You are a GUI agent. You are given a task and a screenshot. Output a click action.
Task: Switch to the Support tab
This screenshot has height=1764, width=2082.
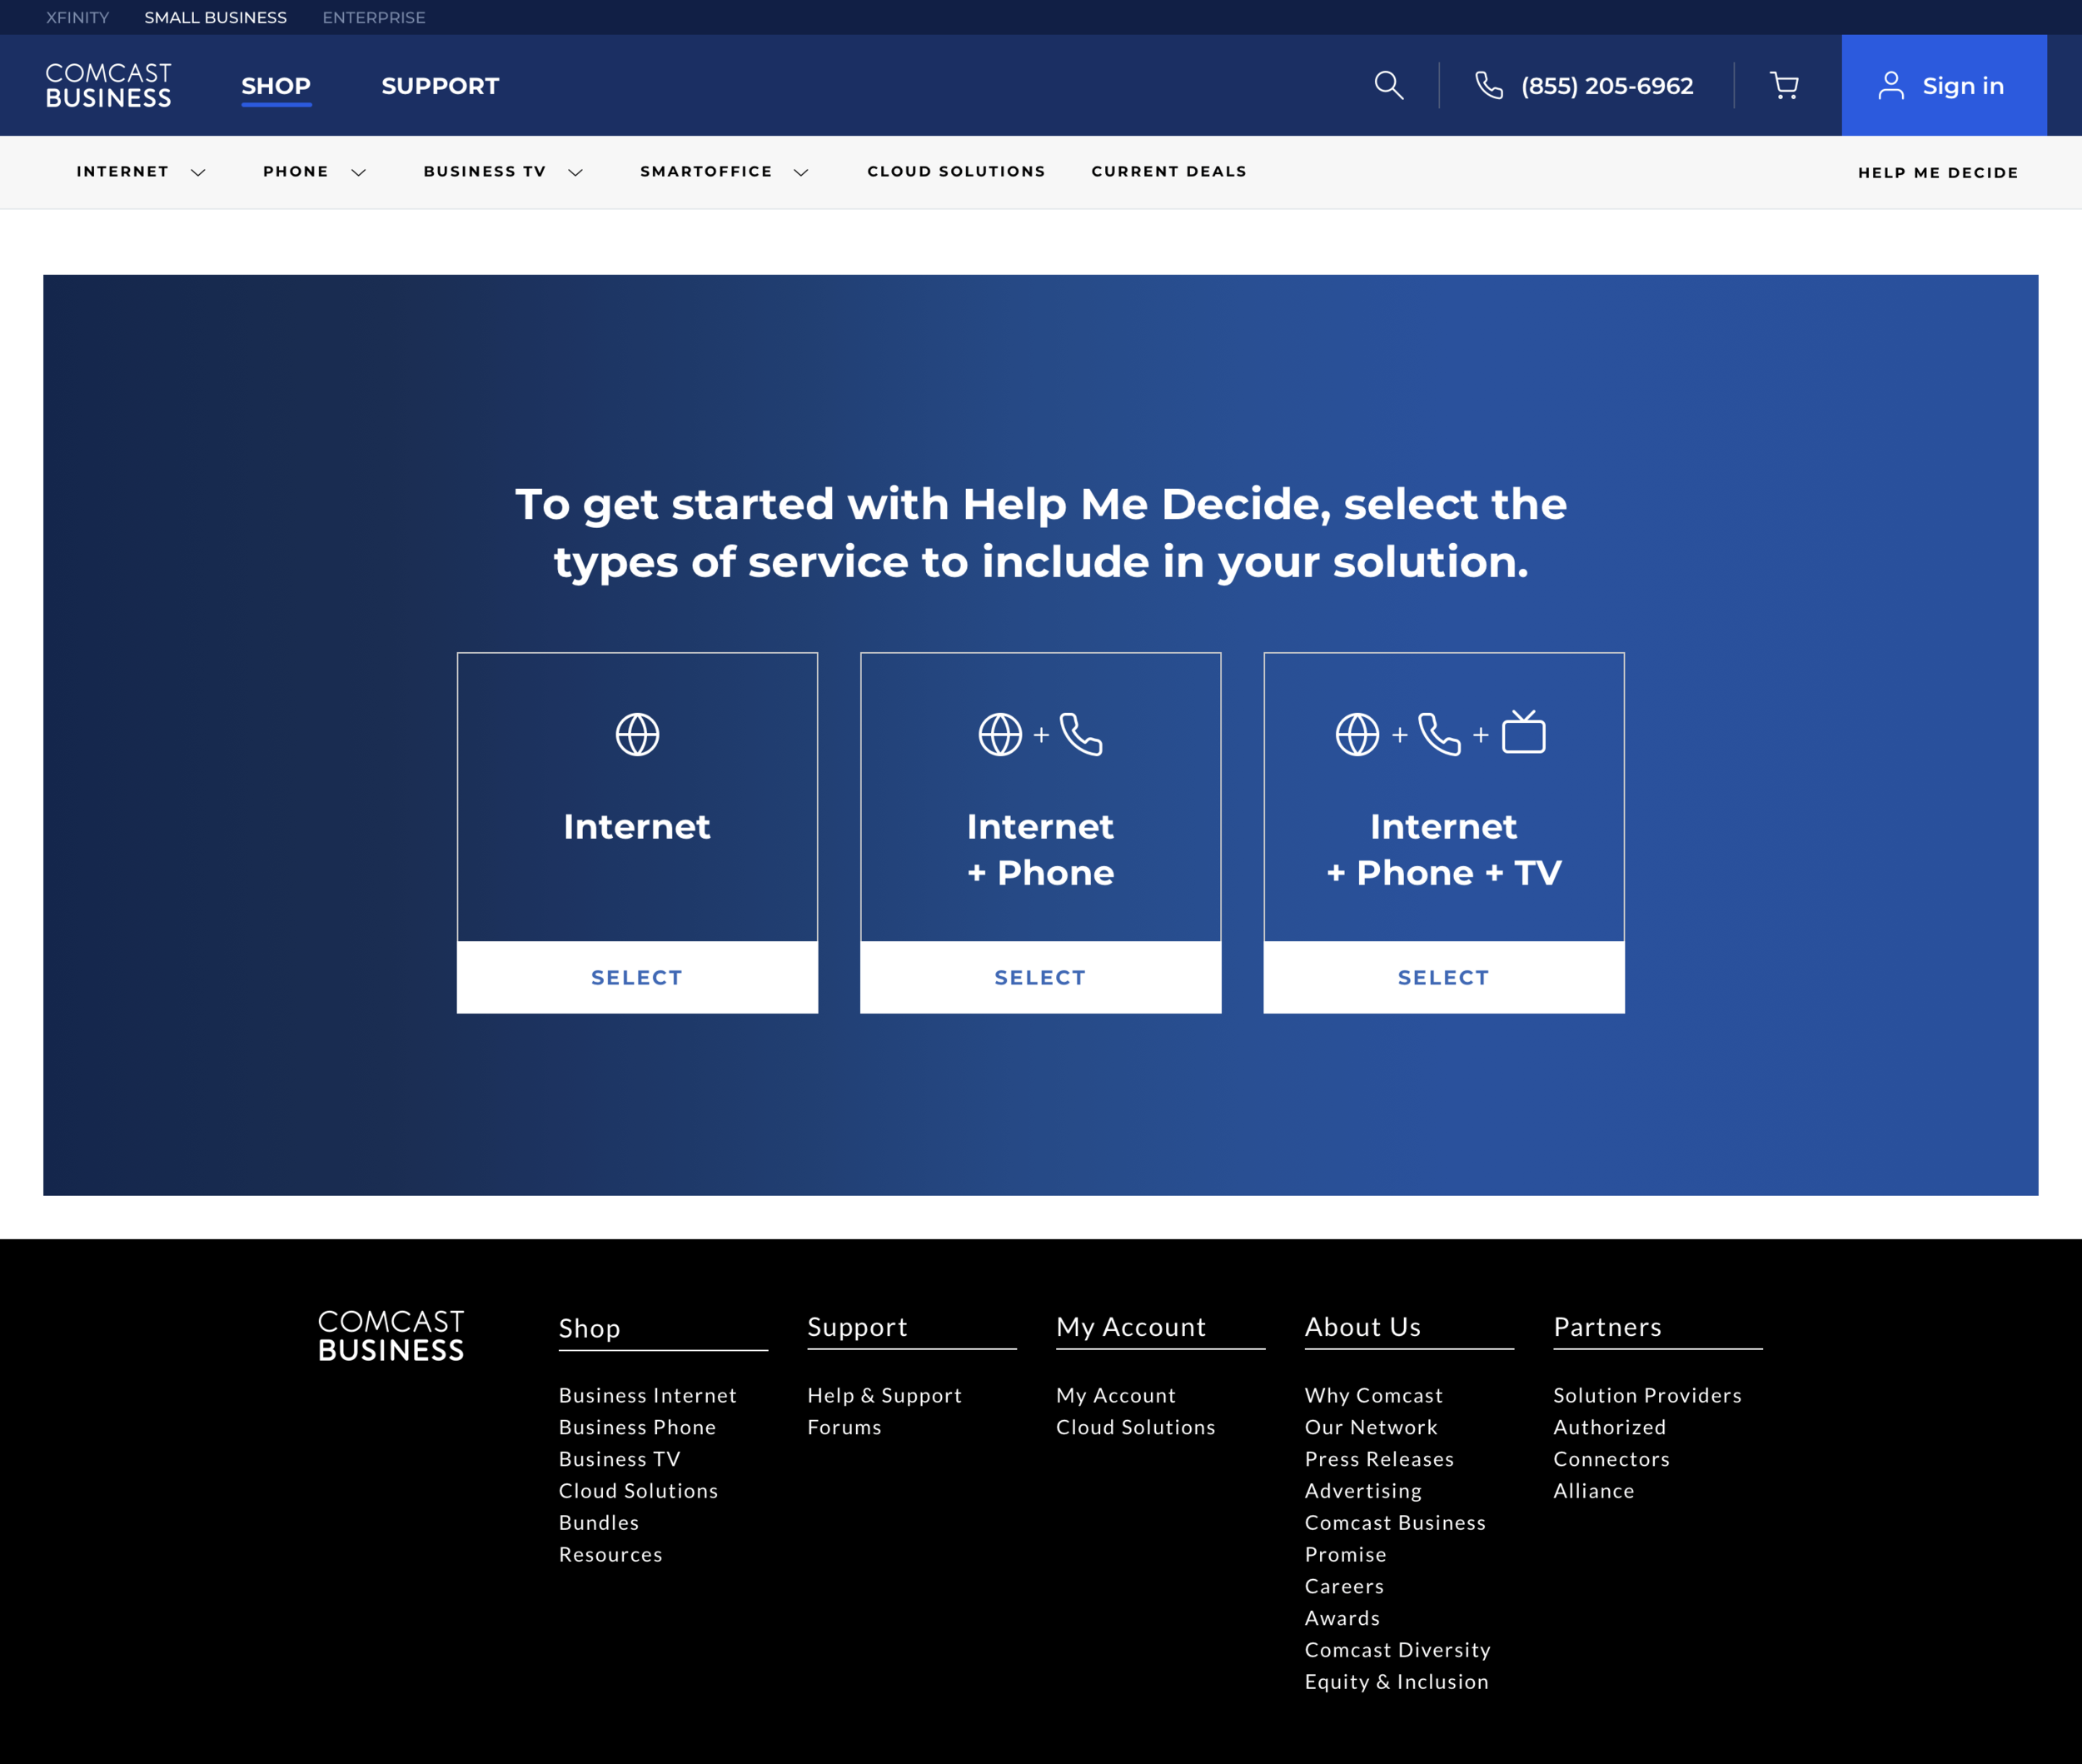(x=440, y=86)
